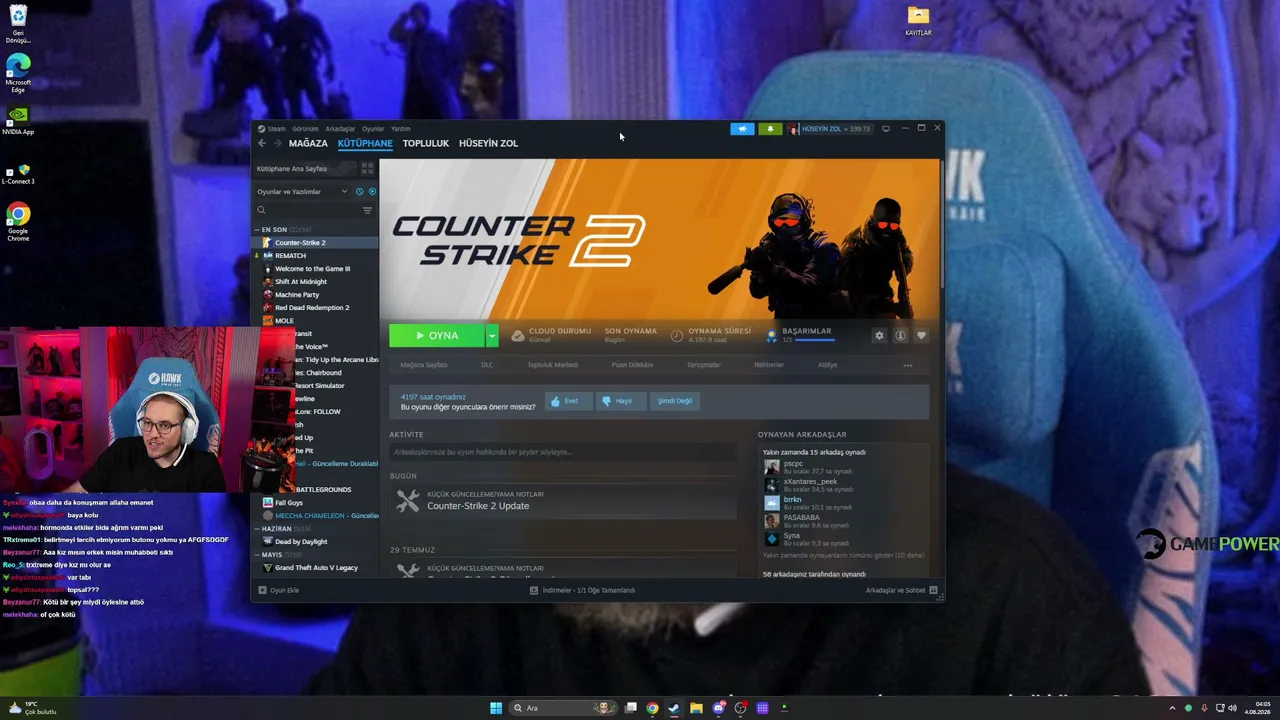The height and width of the screenshot is (720, 1280).
Task: Open Rehberler link
Action: (x=769, y=365)
